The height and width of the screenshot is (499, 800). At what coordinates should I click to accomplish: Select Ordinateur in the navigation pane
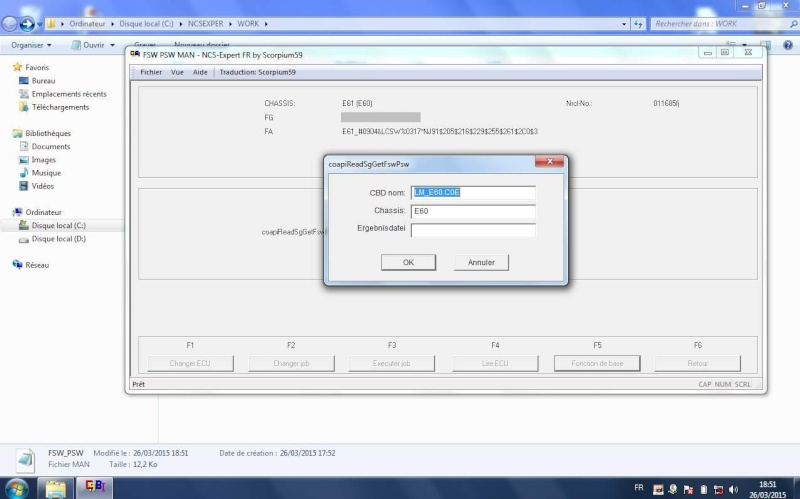pos(38,212)
